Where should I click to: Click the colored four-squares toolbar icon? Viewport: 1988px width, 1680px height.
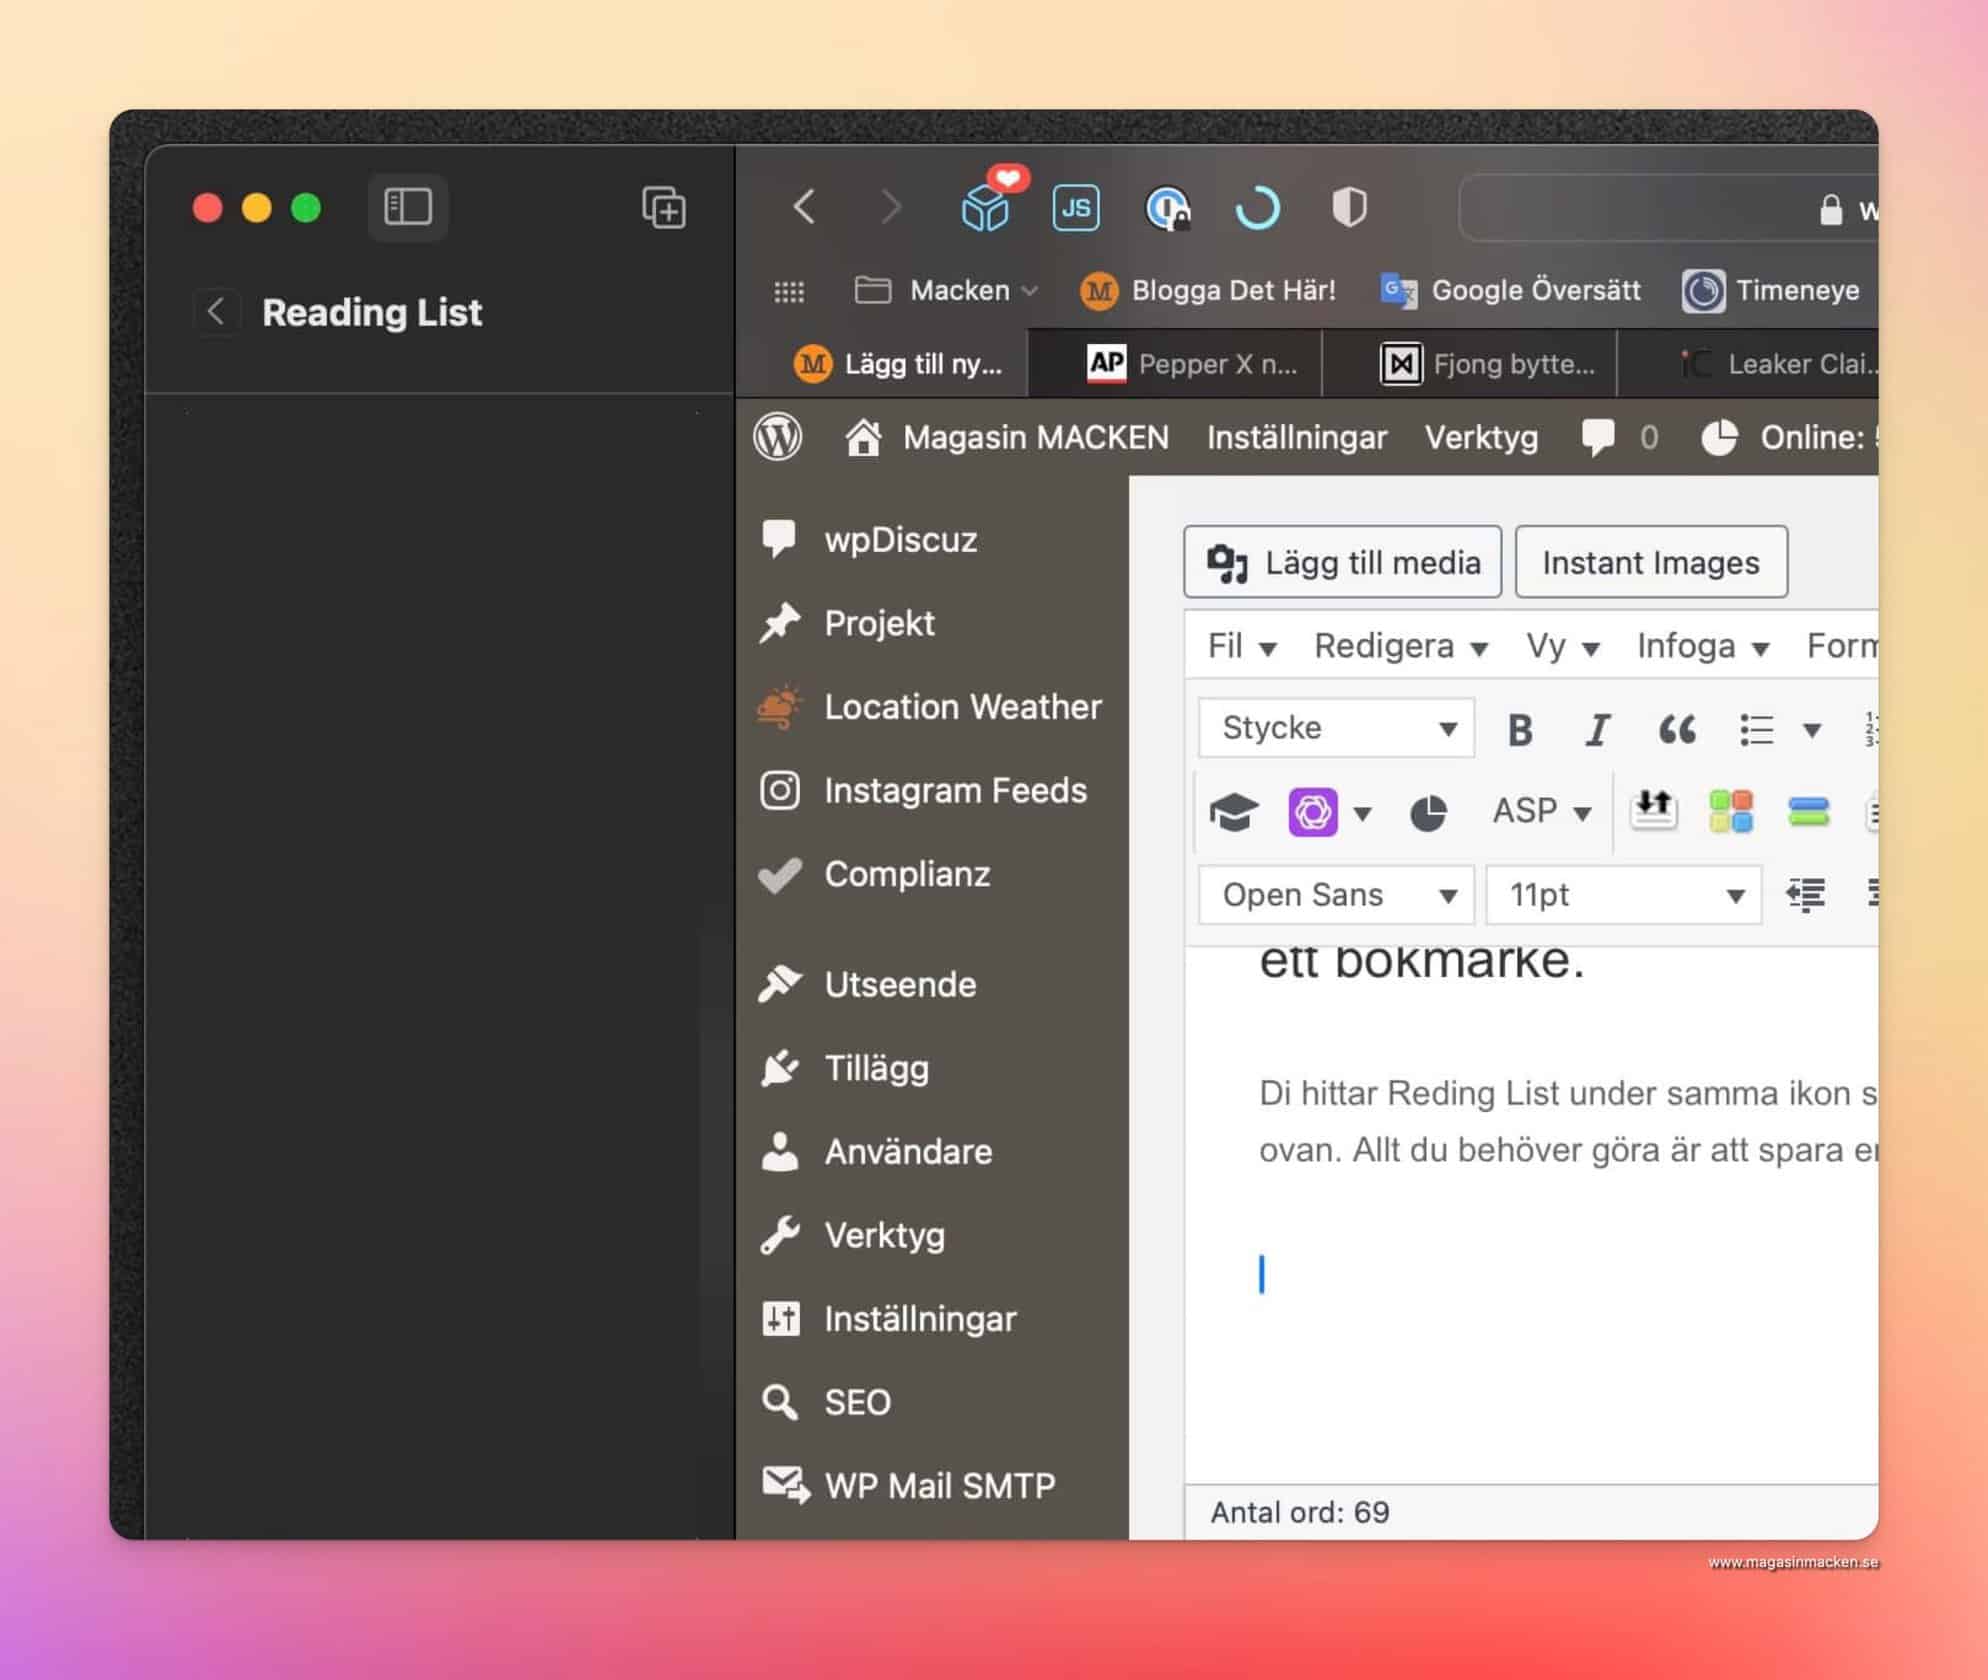[1731, 811]
